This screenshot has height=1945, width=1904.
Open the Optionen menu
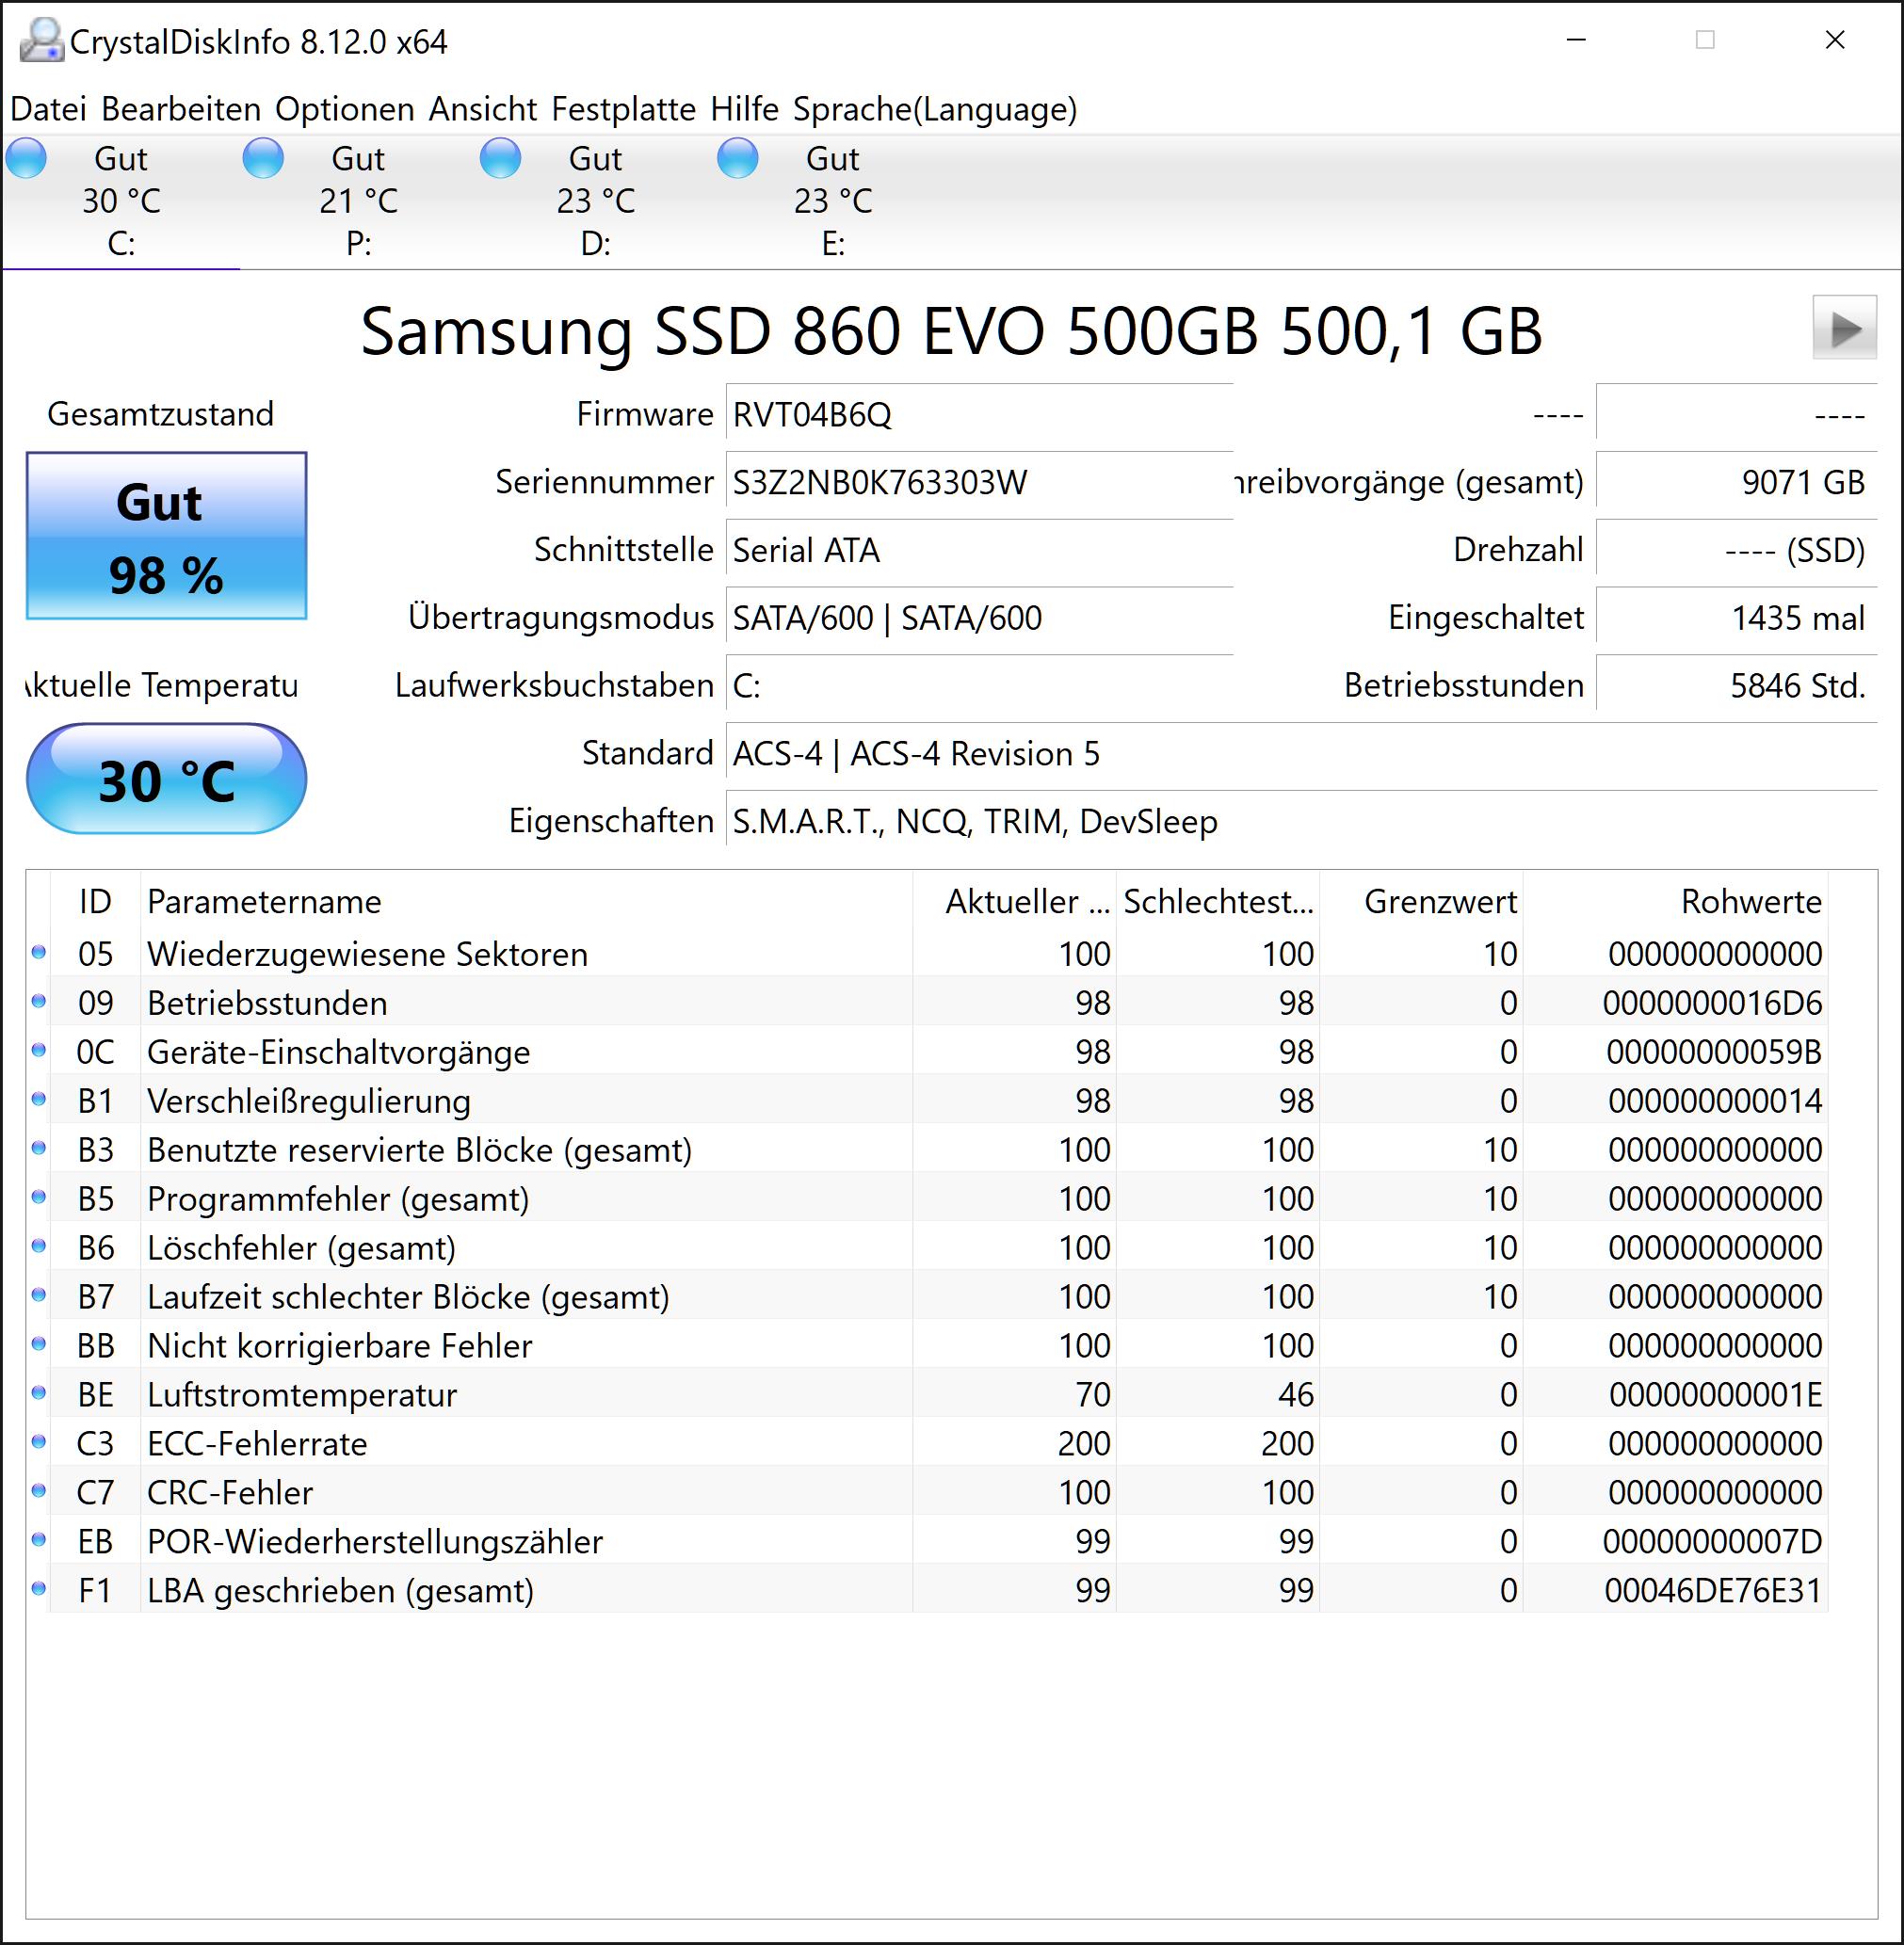point(344,109)
